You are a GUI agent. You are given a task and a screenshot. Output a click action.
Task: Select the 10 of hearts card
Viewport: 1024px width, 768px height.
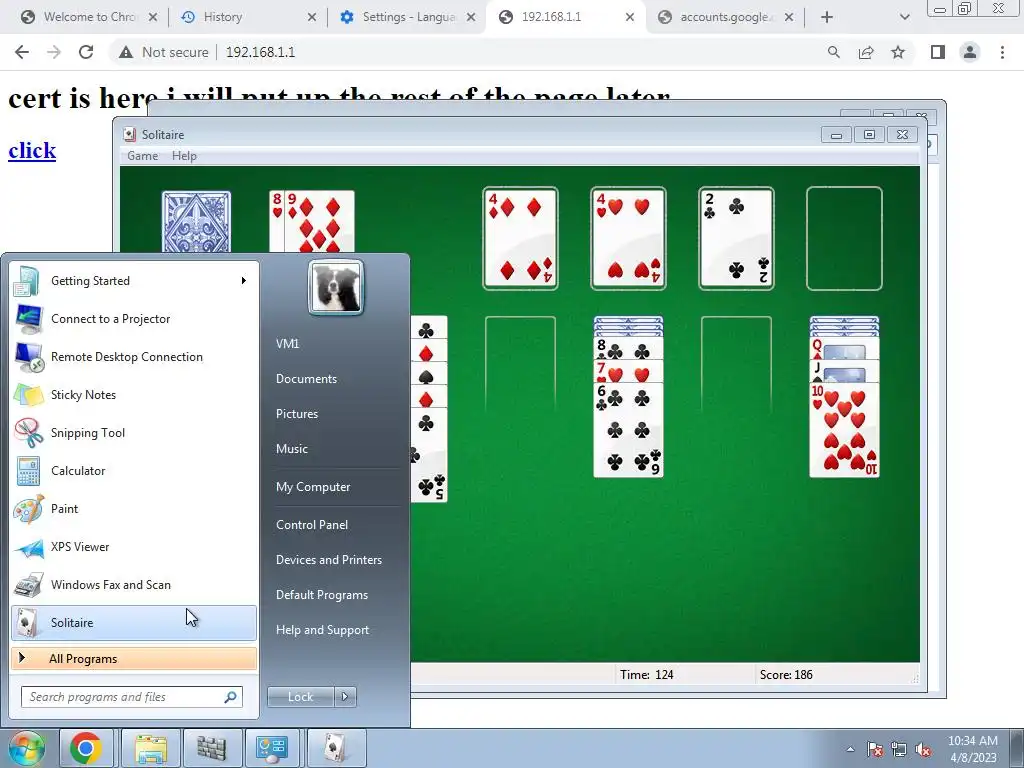click(x=844, y=431)
